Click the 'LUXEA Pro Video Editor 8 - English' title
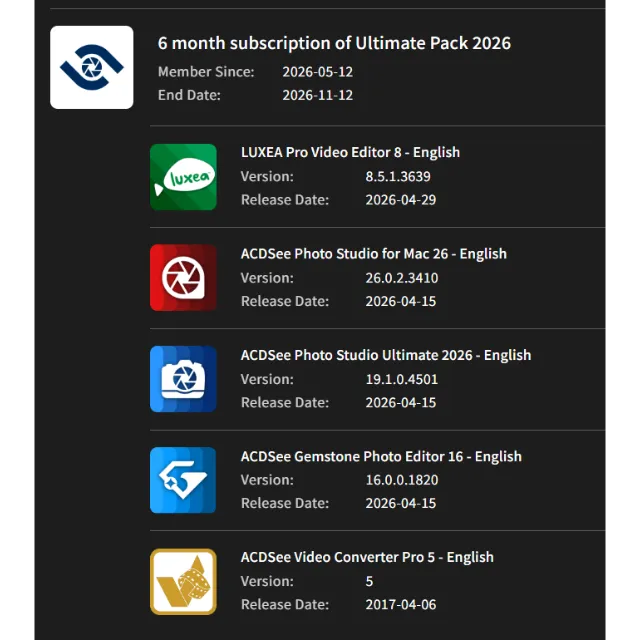 click(x=351, y=152)
